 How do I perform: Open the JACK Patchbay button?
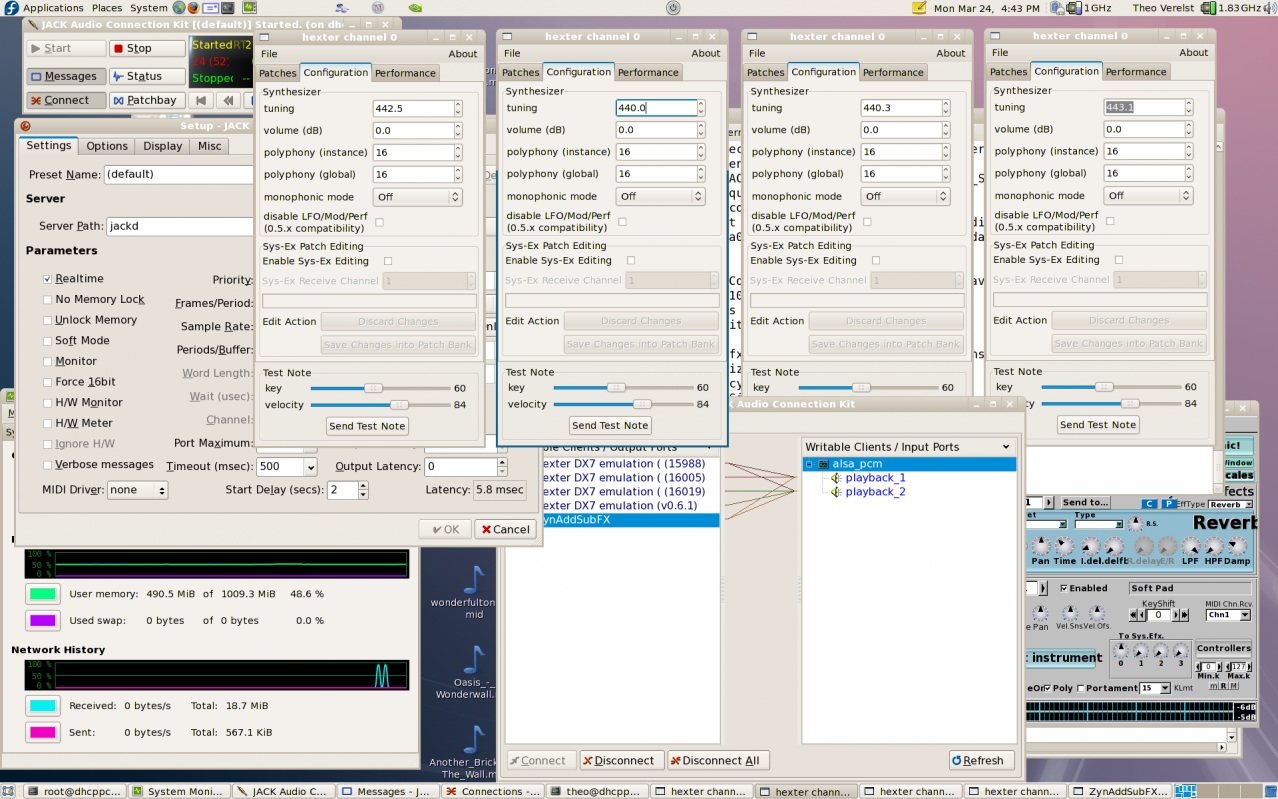click(x=146, y=100)
